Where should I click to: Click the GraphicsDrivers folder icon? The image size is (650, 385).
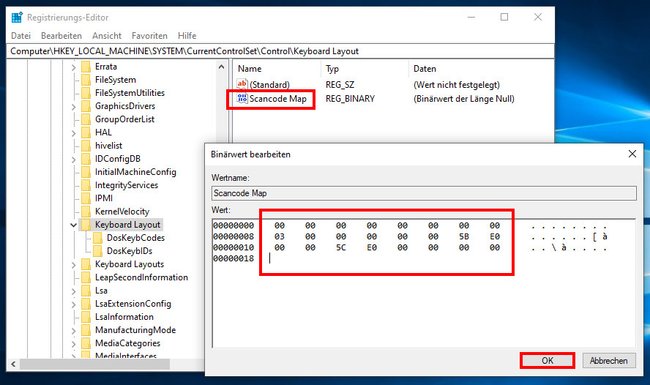pos(86,107)
